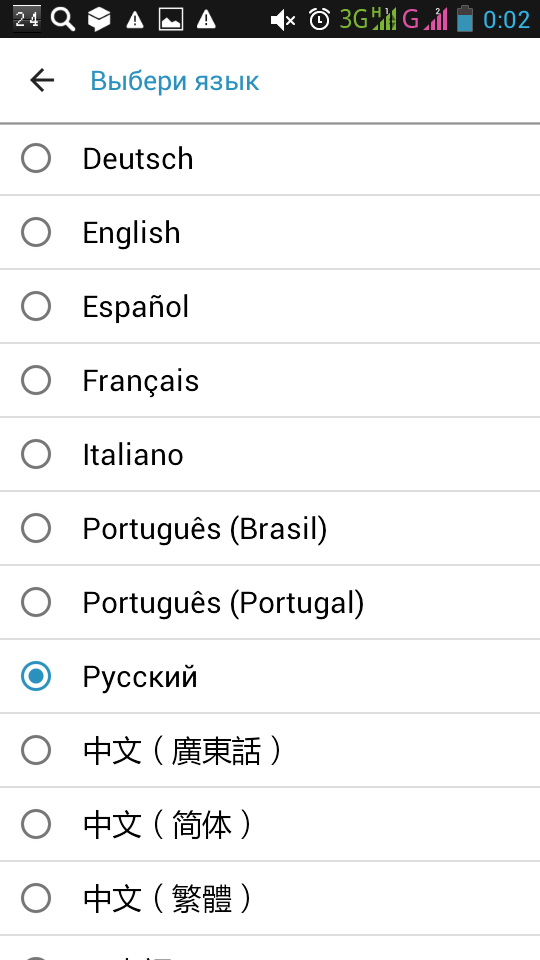The width and height of the screenshot is (540, 960).
Task: Choose Français language option
Action: [x=270, y=380]
